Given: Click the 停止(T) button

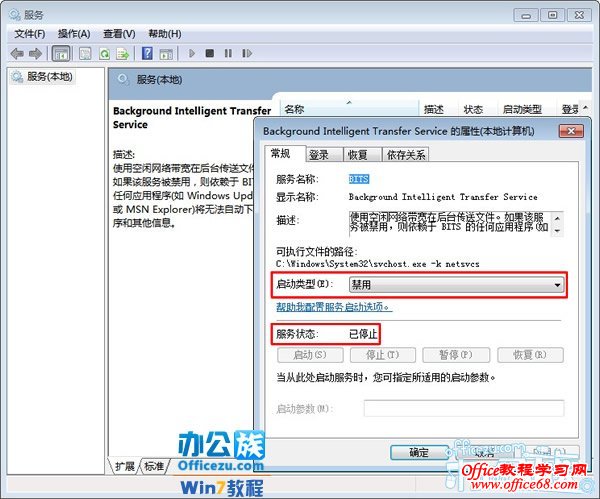Looking at the screenshot, I should click(x=383, y=355).
